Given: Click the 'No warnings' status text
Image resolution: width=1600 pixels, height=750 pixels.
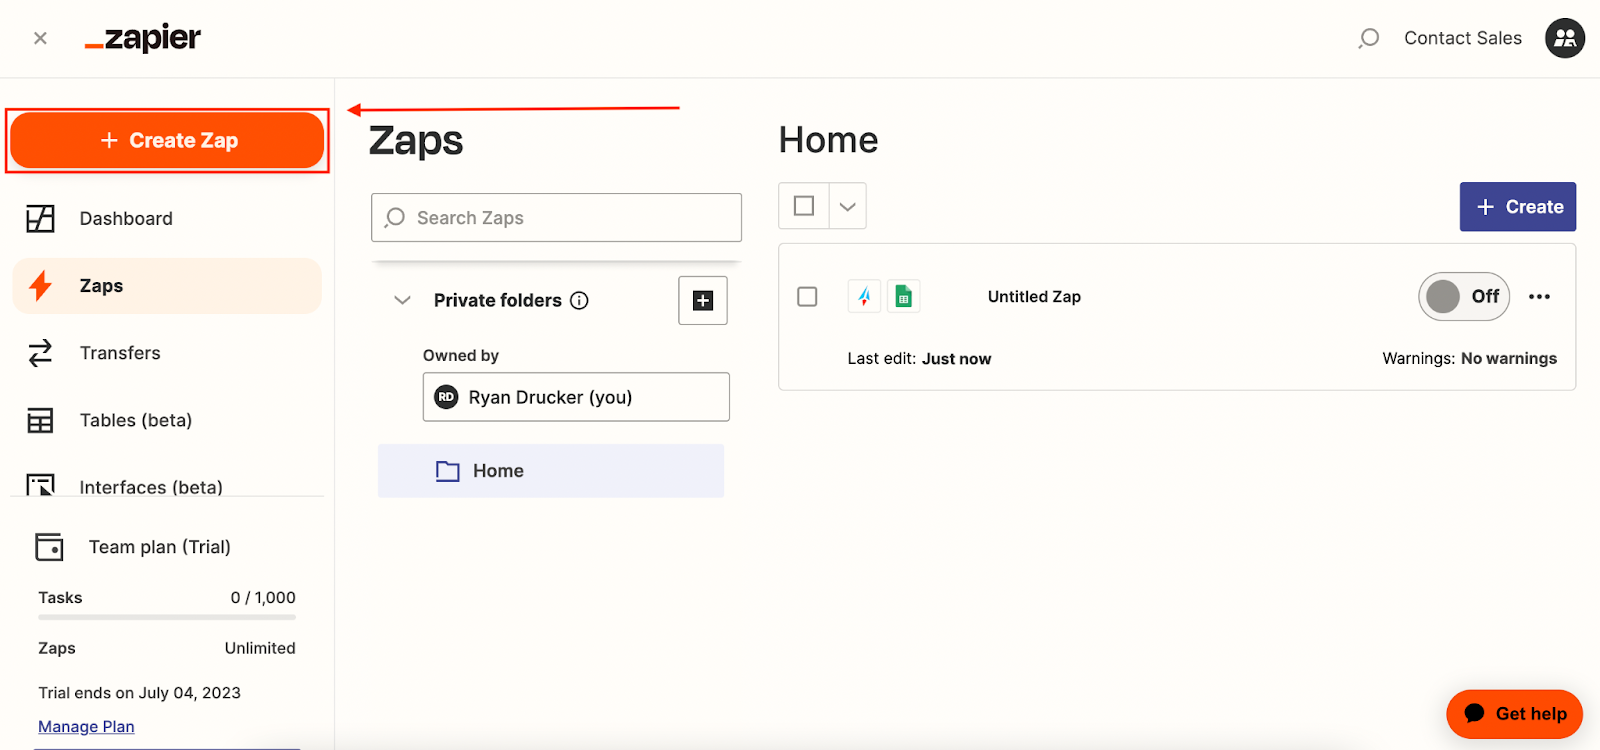Looking at the screenshot, I should point(1509,358).
